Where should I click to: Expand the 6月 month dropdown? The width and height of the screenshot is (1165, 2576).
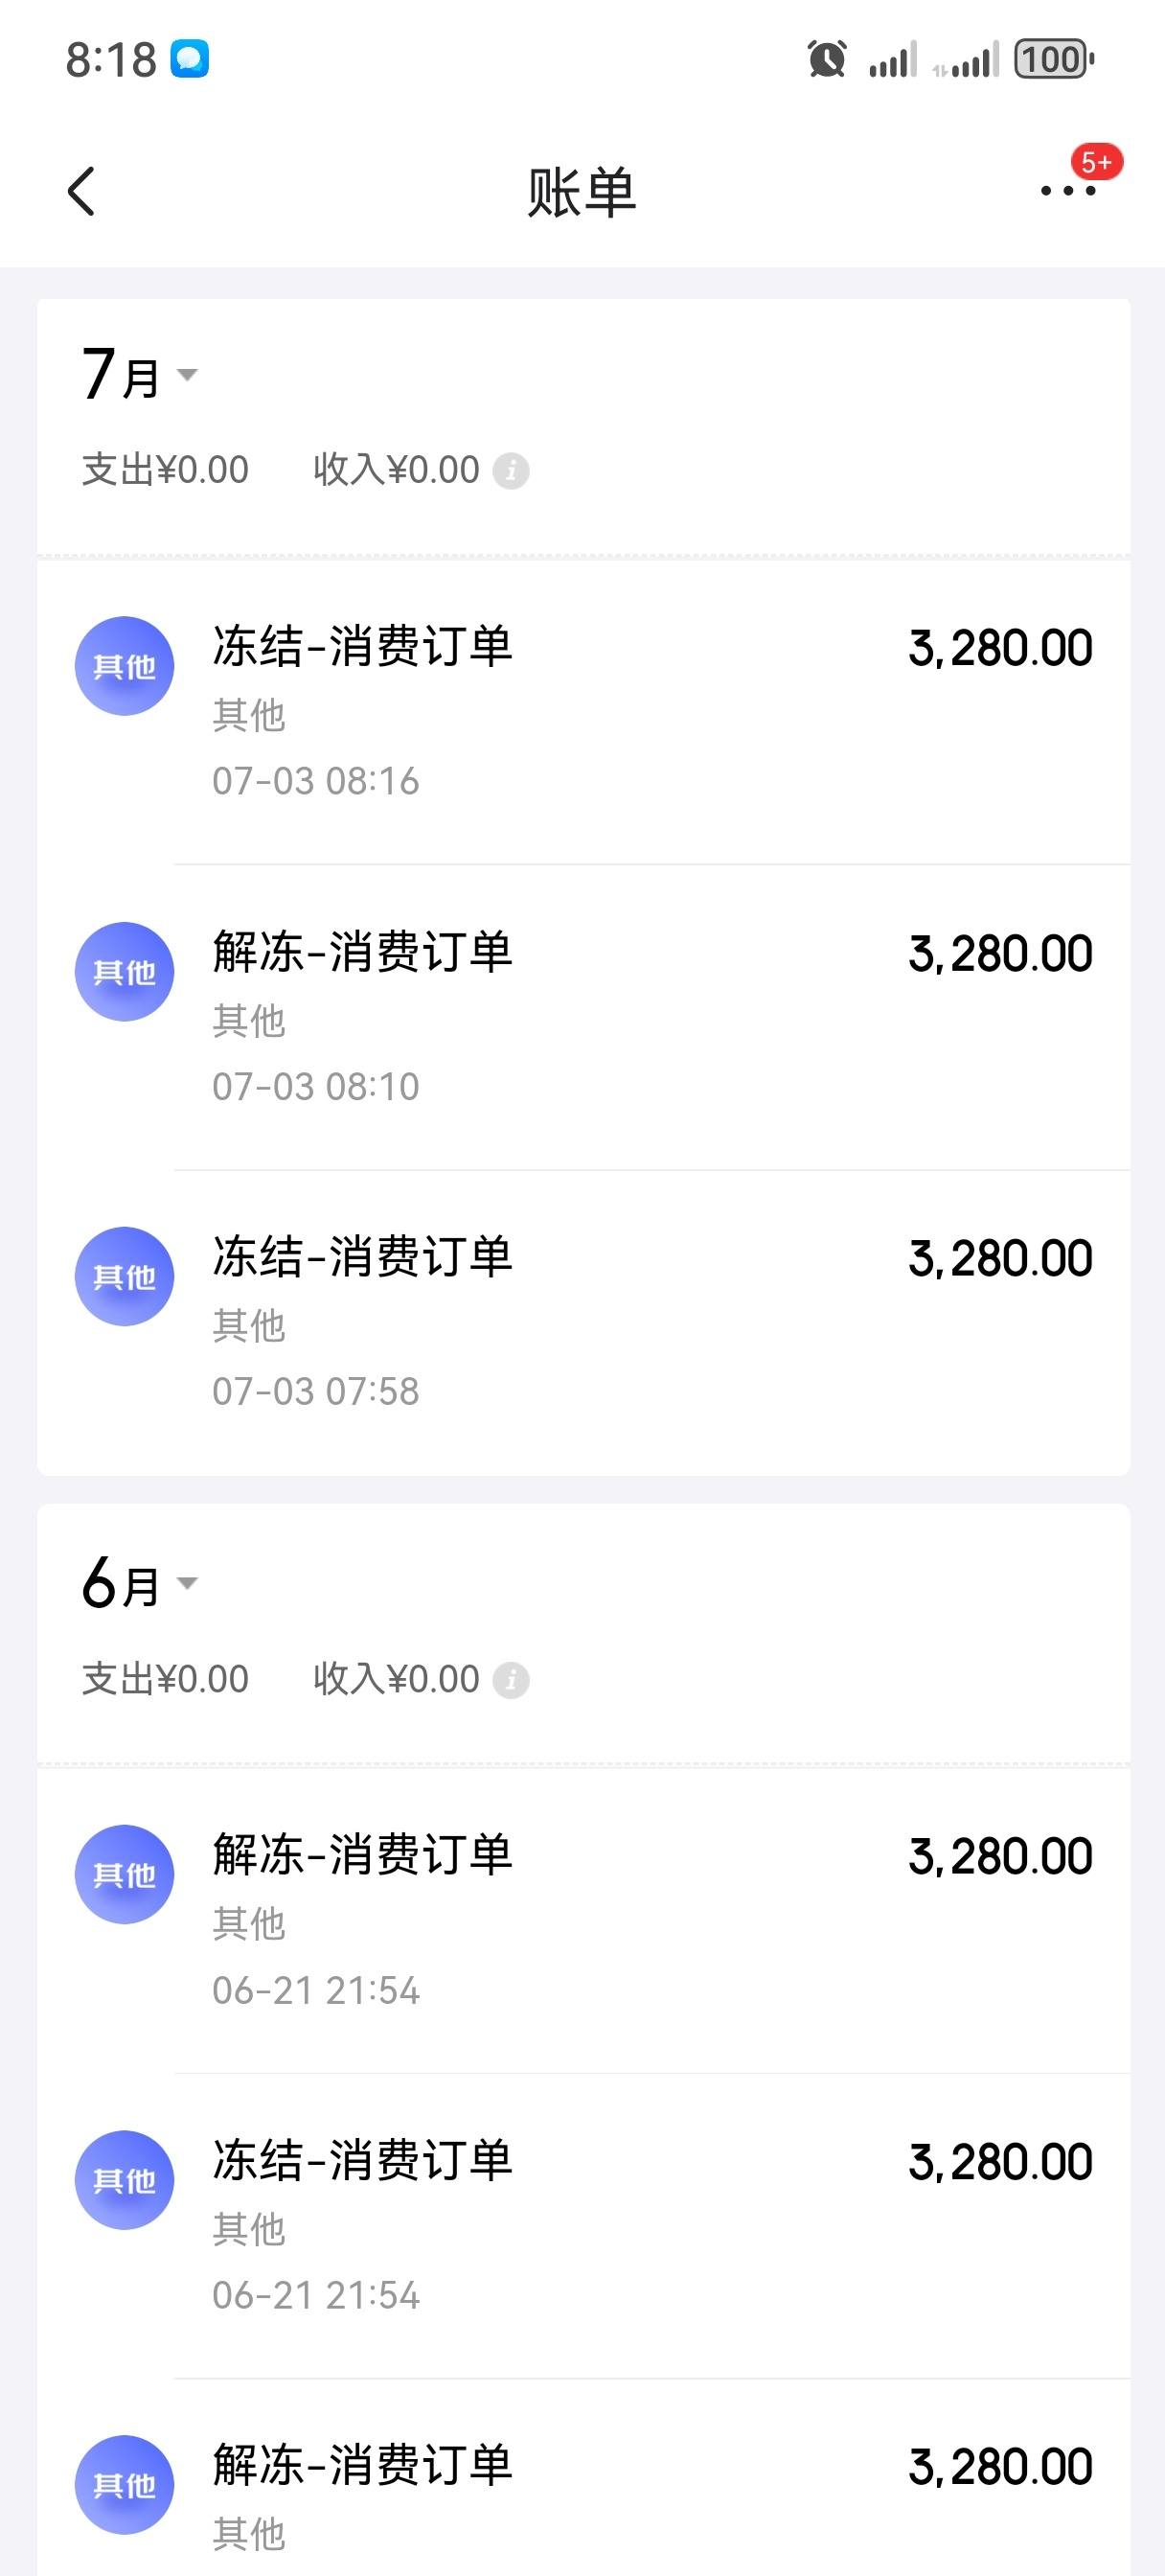click(x=140, y=1583)
